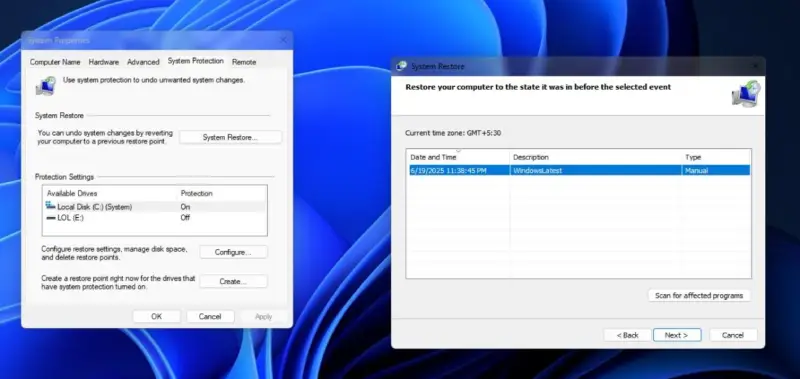800x379 pixels.
Task: Cancel the System Properties dialog
Action: (210, 316)
